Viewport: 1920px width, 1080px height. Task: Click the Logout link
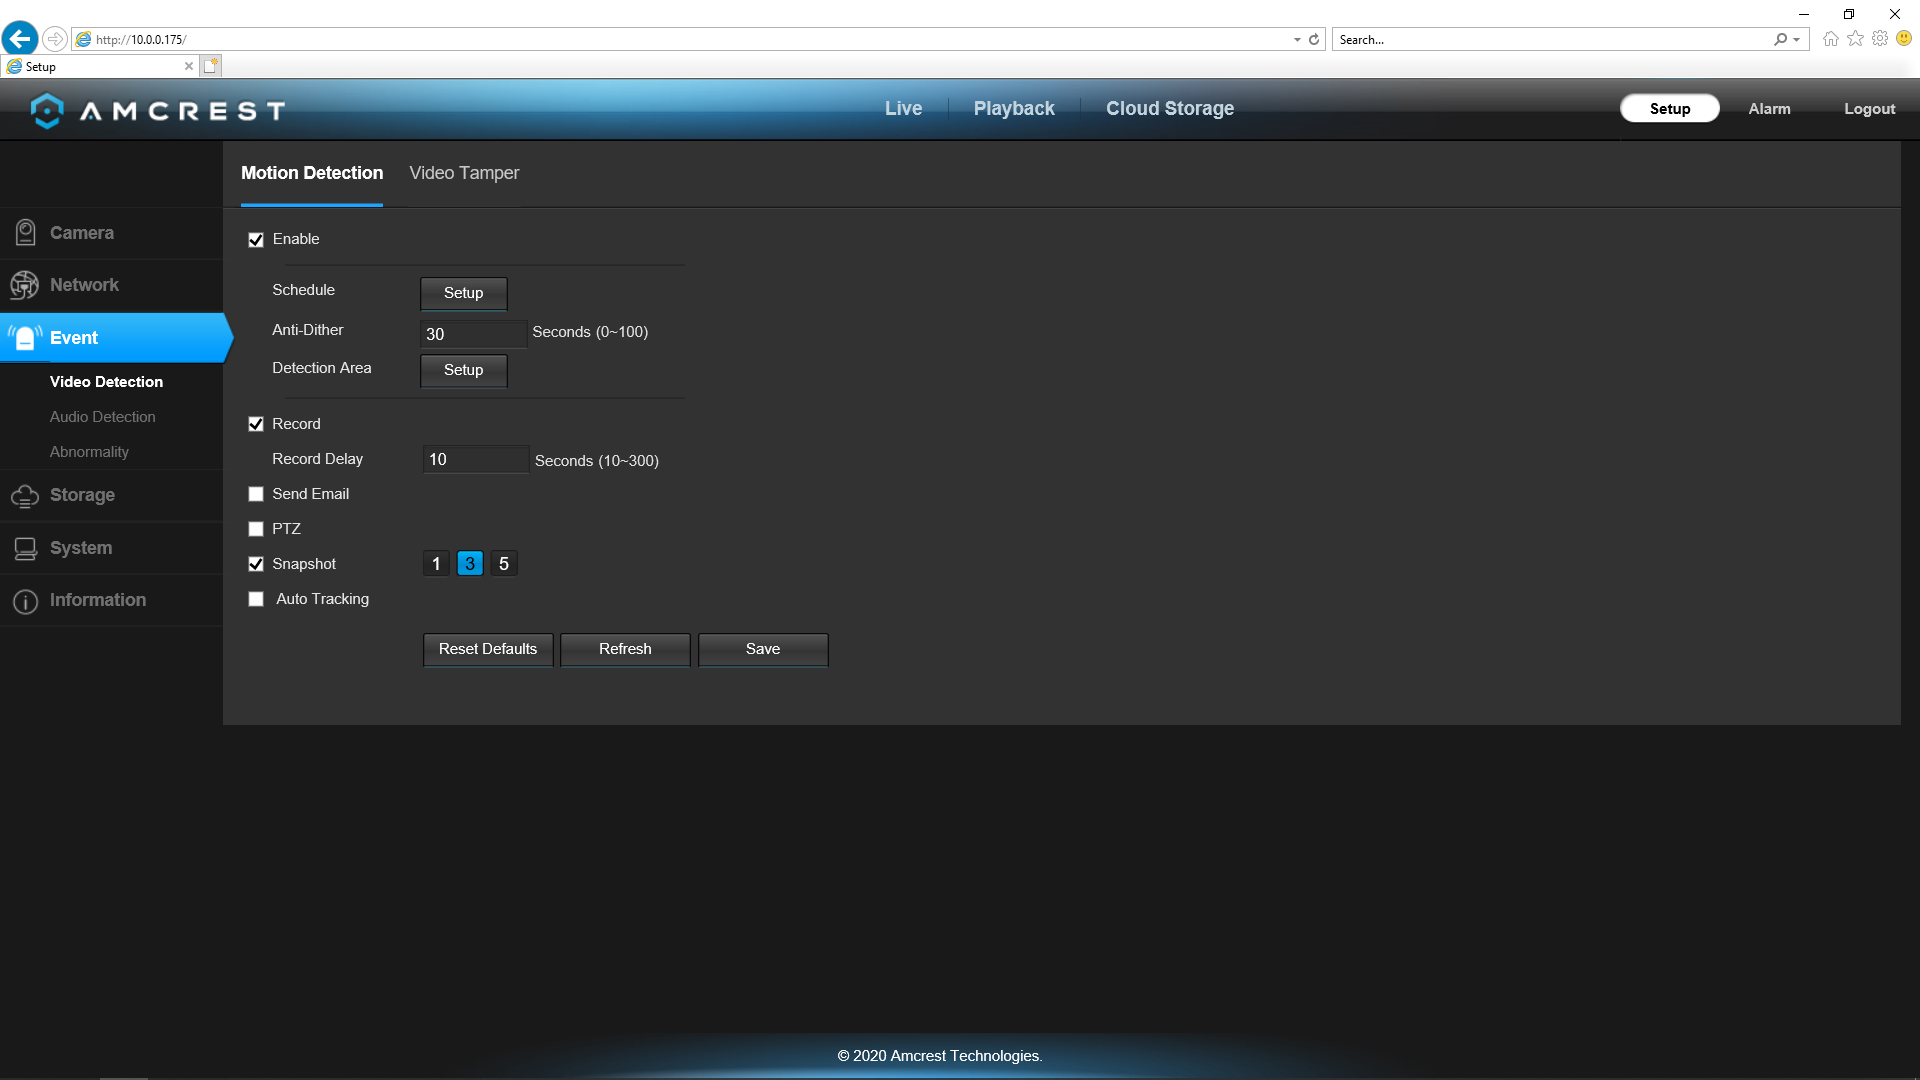point(1869,108)
